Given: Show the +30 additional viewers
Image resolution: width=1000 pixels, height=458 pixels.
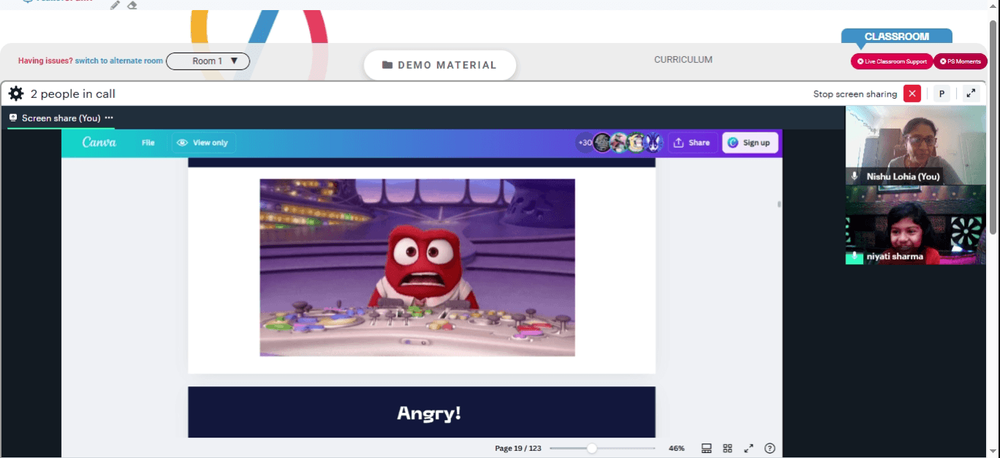Looking at the screenshot, I should coord(585,143).
